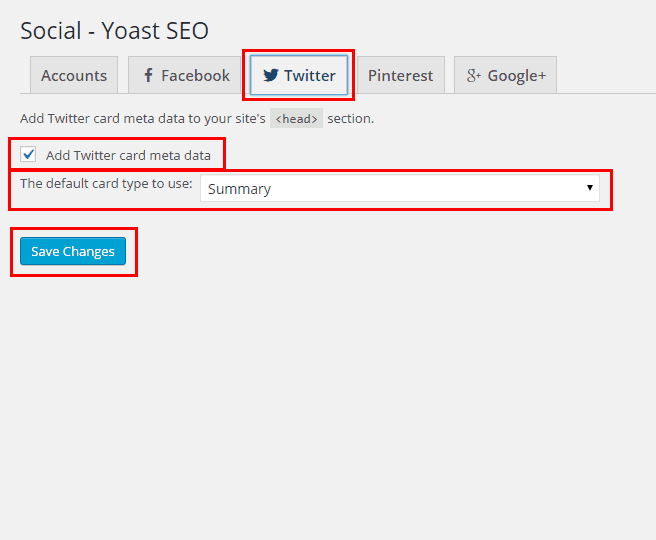Open the Accounts tab
The height and width of the screenshot is (540, 656).
coord(74,75)
